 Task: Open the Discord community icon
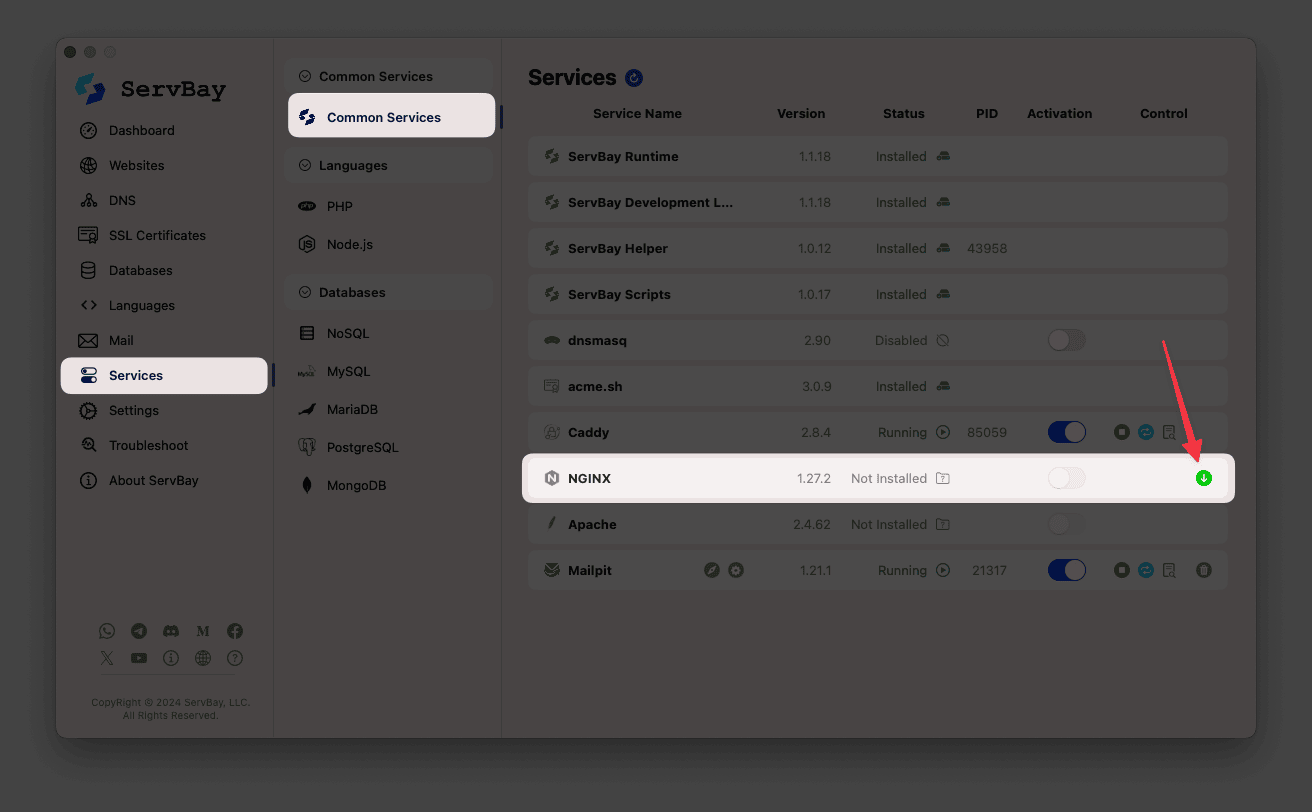[171, 631]
